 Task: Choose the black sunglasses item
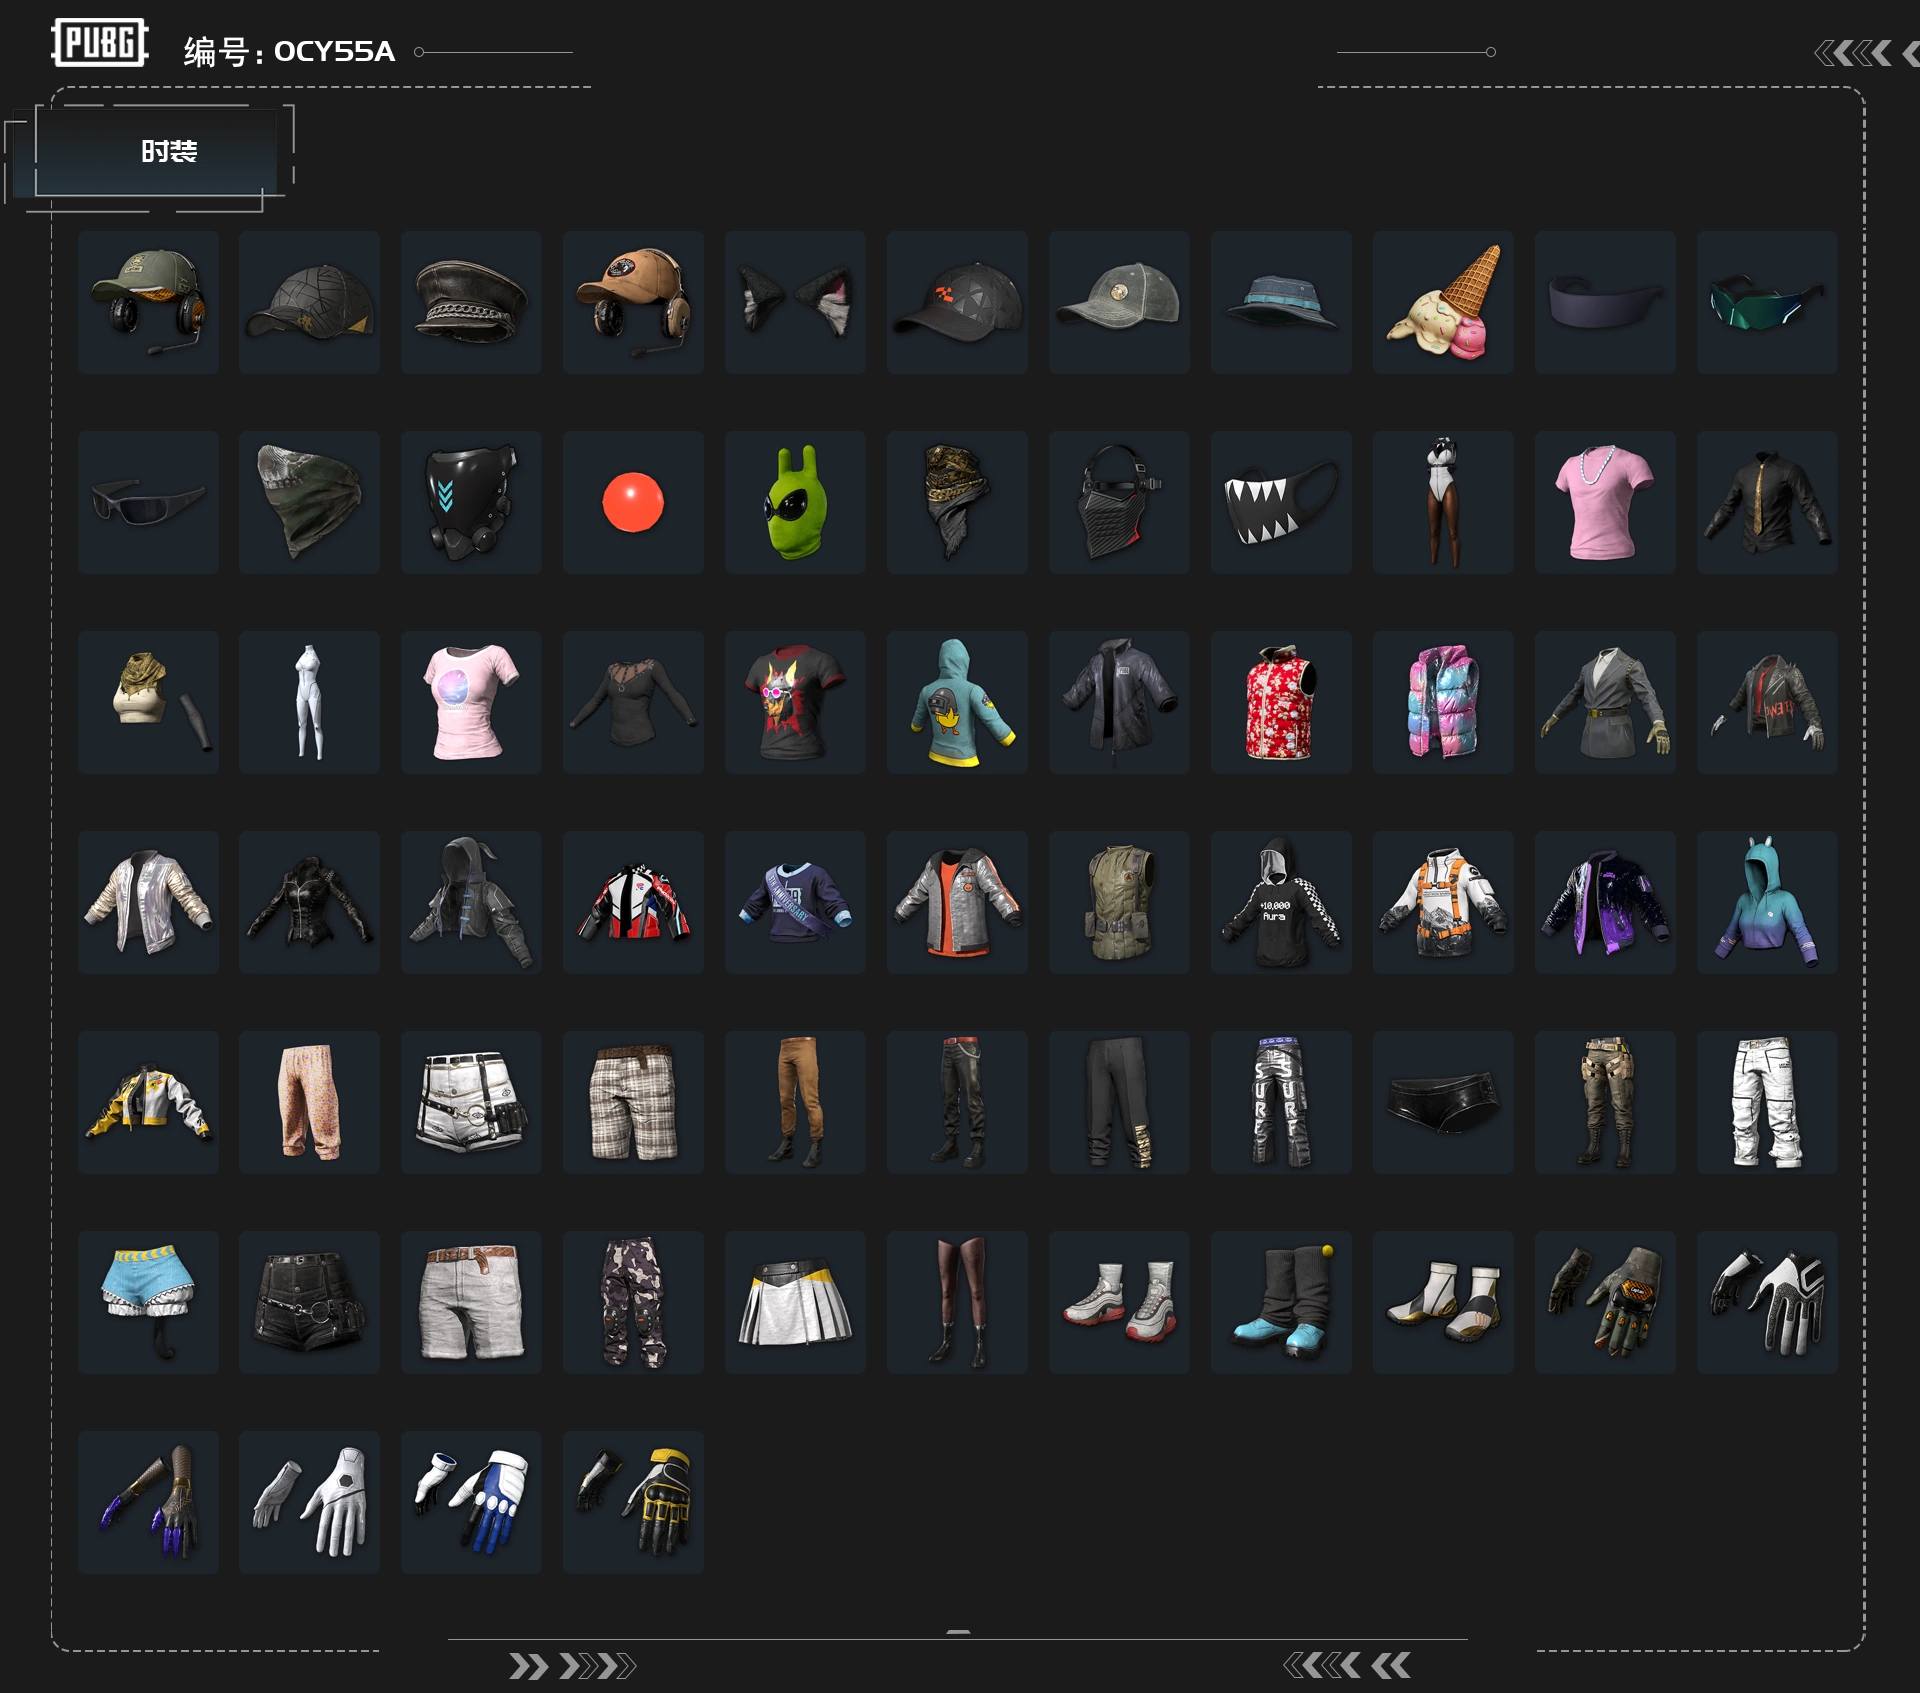(148, 502)
